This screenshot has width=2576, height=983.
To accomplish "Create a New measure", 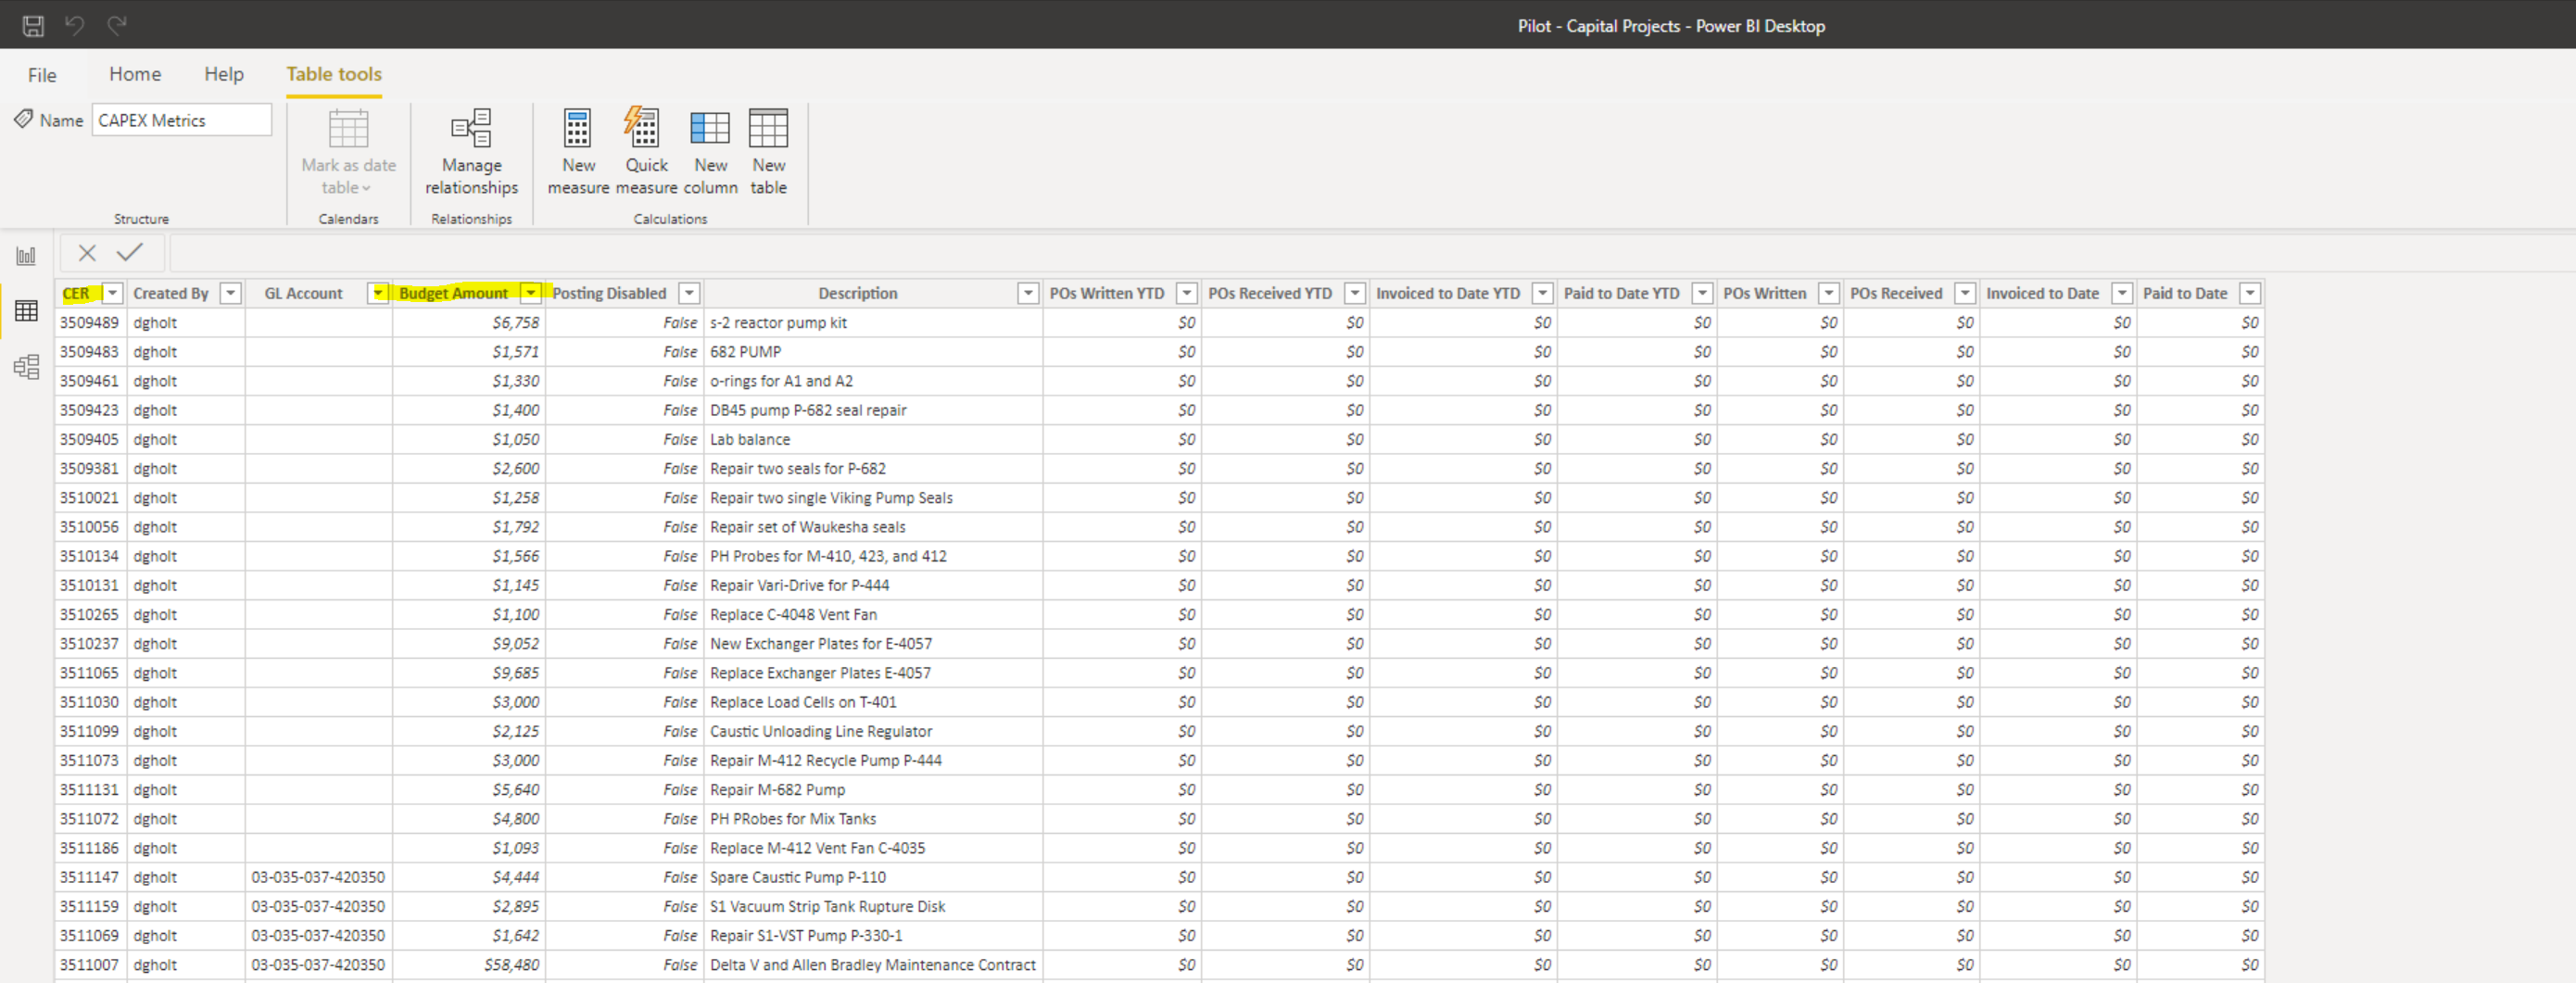I will pos(578,153).
